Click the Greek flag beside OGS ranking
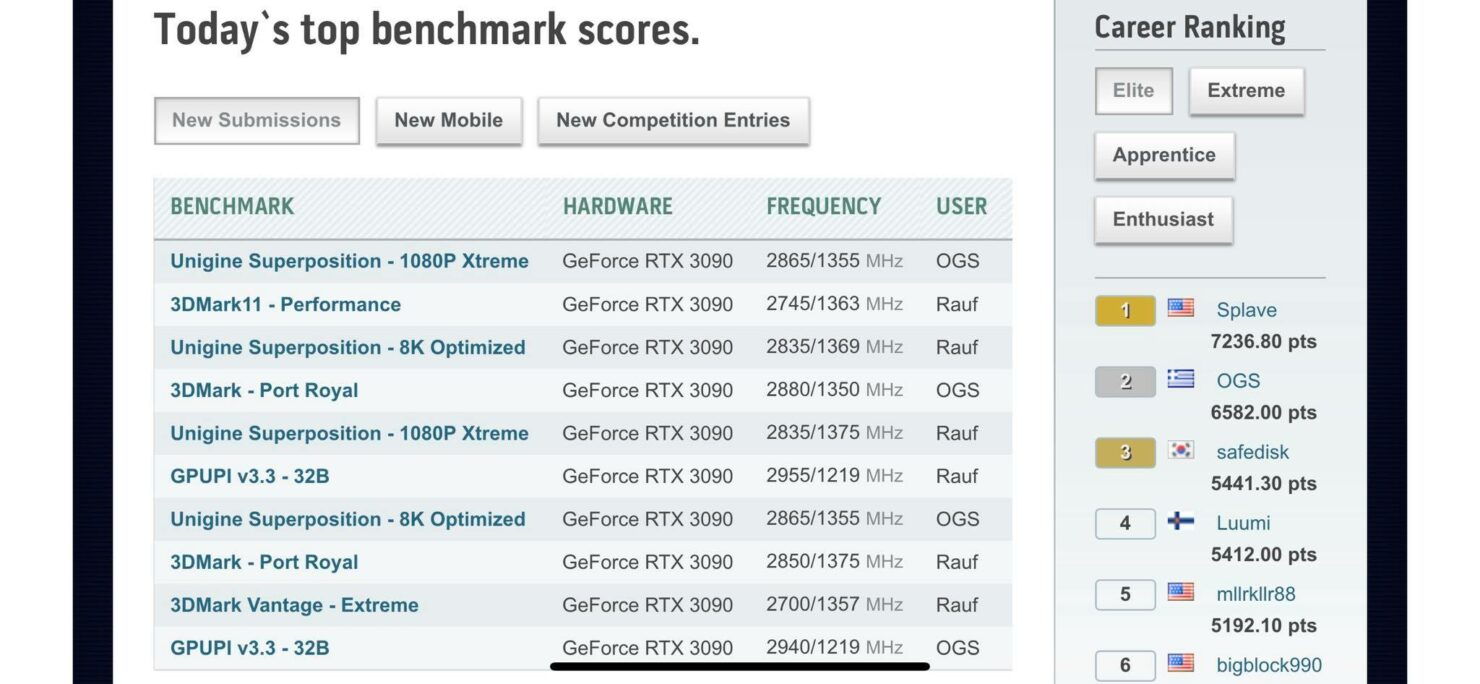Viewport: 1480px width, 684px height. pos(1181,379)
